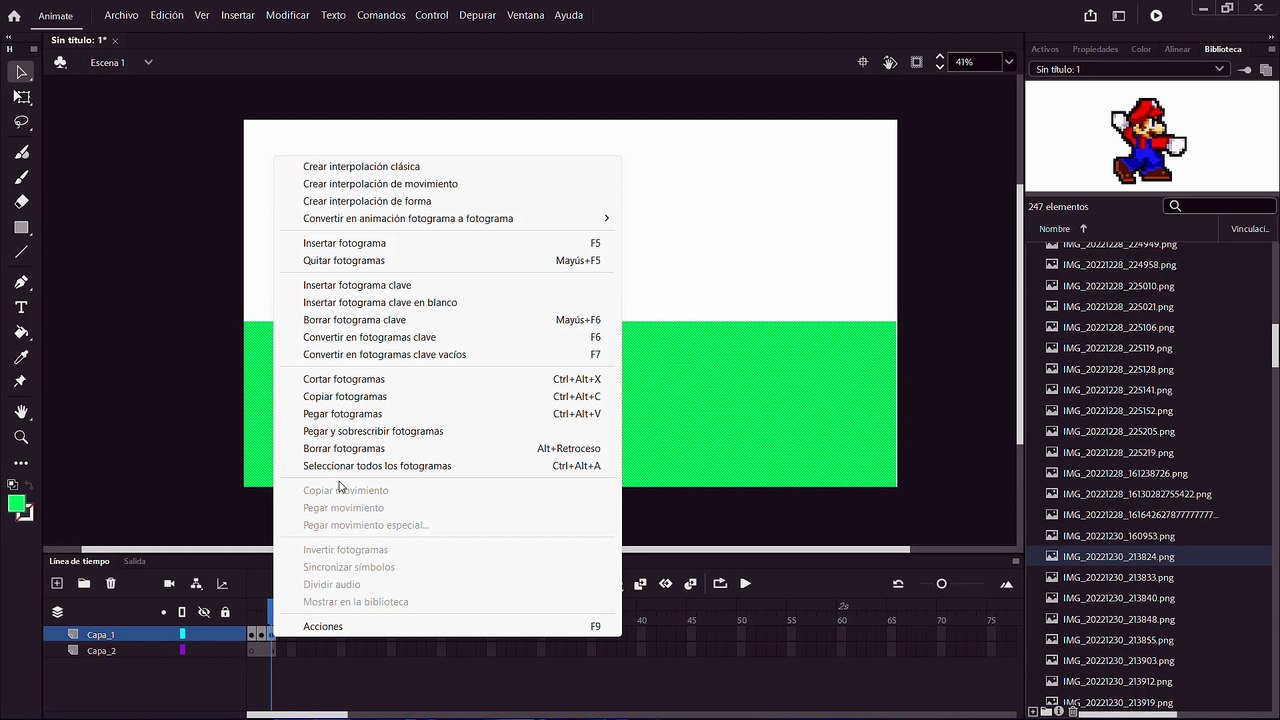Viewport: 1280px width, 720px height.
Task: Choose 'Crear interpolación clásica' from context menu
Action: (x=361, y=166)
